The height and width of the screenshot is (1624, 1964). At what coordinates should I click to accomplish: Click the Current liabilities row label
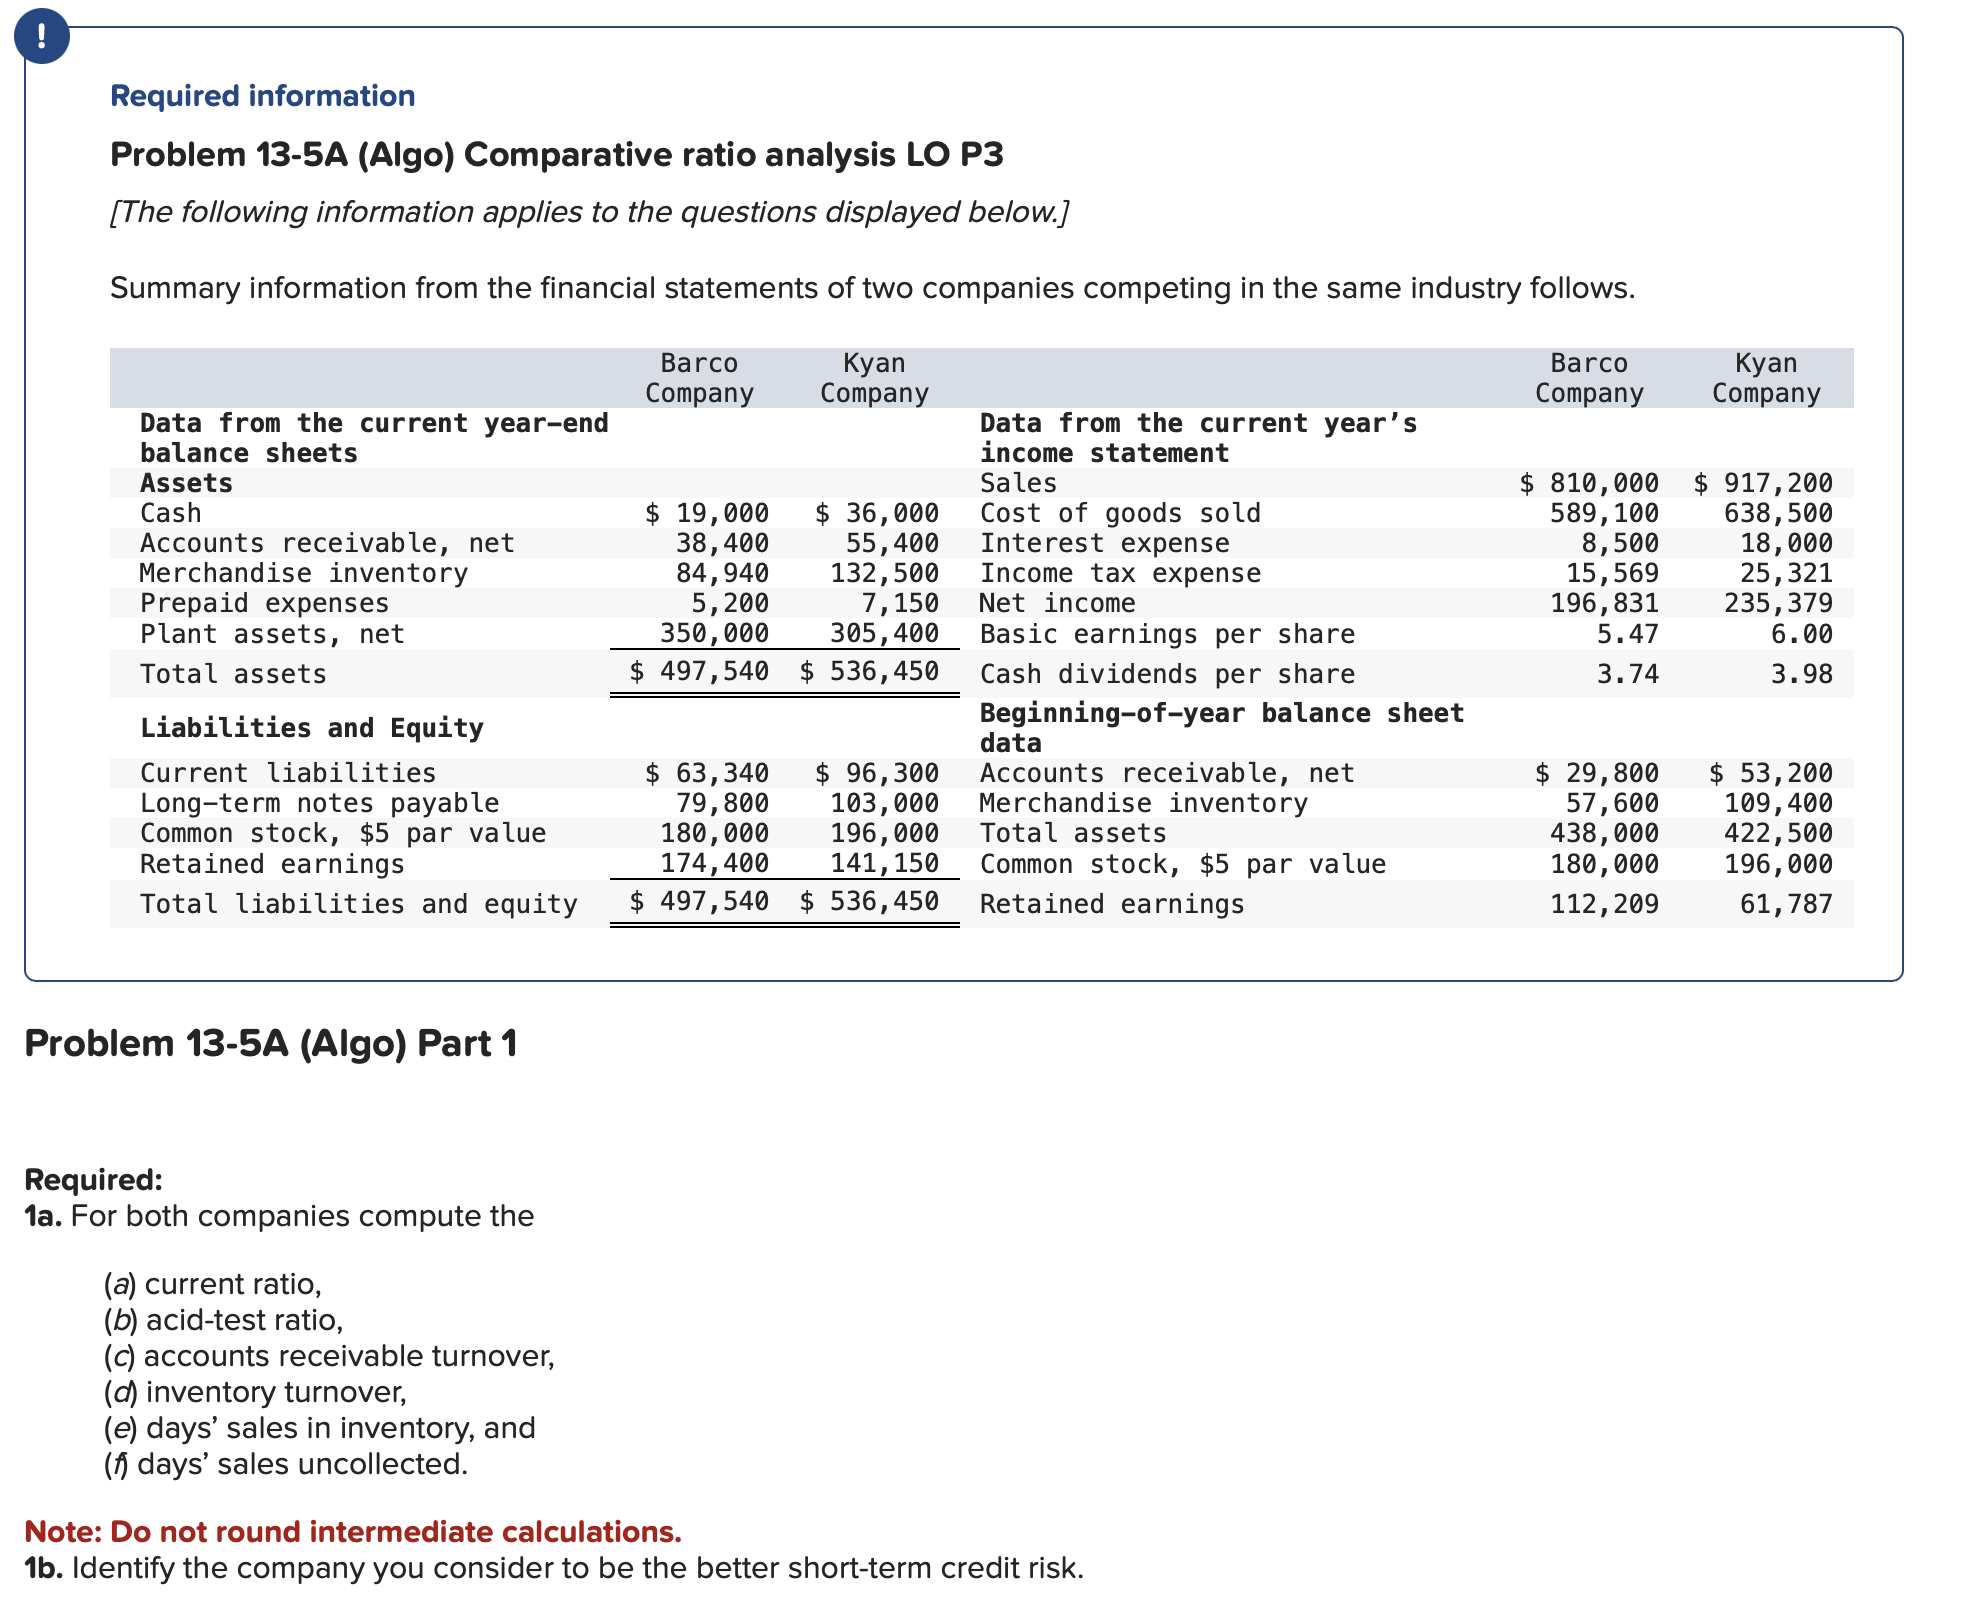[x=287, y=773]
